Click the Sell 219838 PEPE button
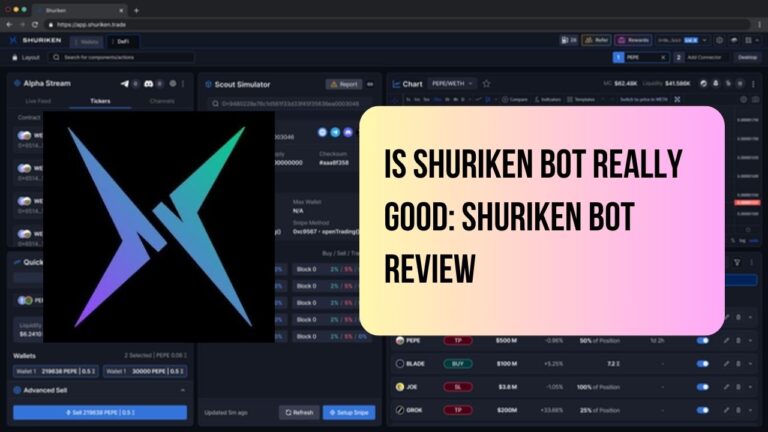Viewport: 768px width, 432px height. click(x=100, y=412)
